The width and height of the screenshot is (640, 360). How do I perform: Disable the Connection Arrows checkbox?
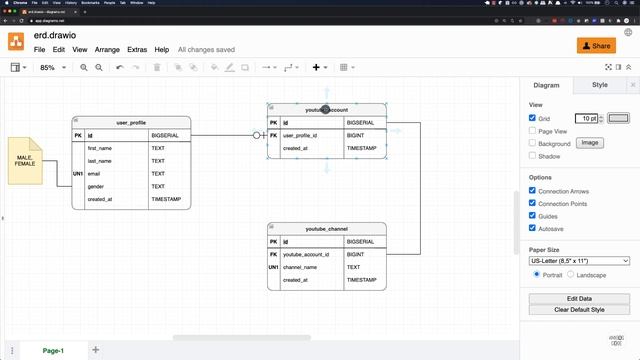532,191
